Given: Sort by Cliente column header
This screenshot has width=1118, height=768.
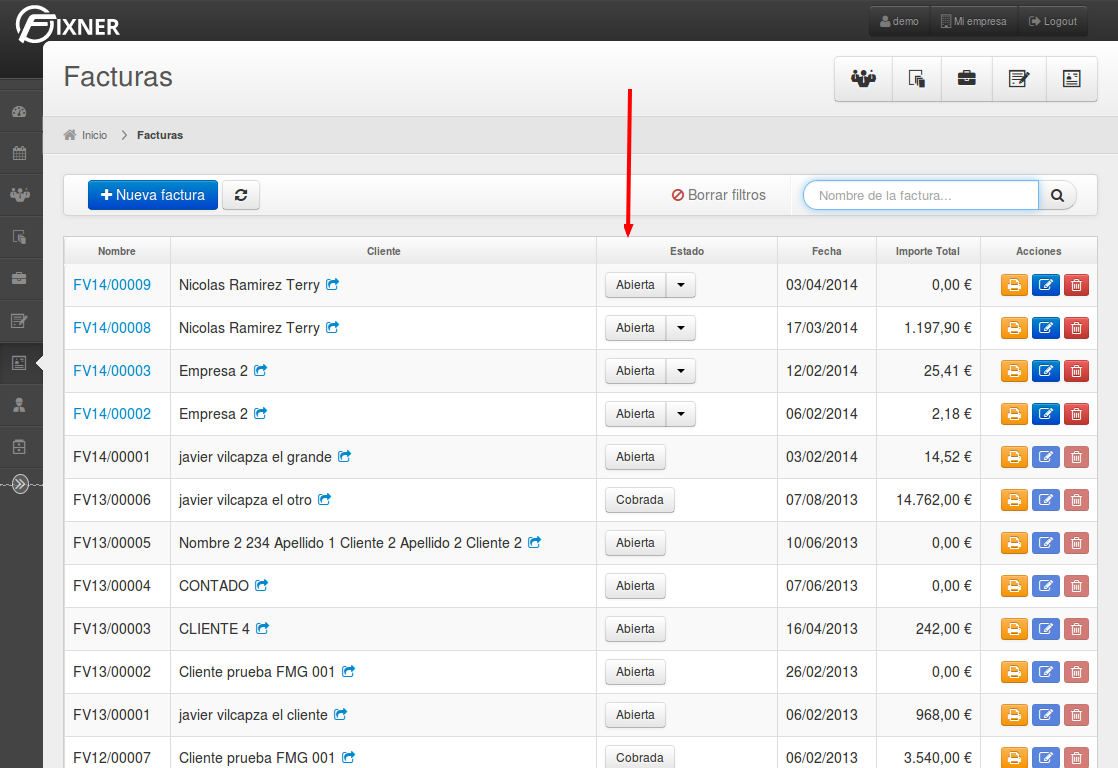Looking at the screenshot, I should [x=384, y=251].
